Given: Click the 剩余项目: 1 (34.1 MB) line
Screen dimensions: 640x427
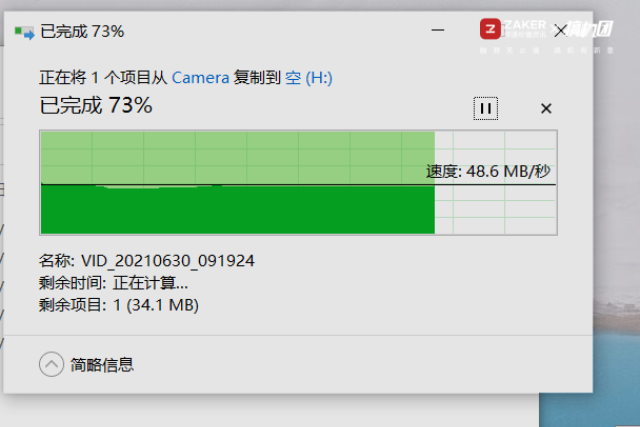Looking at the screenshot, I should coord(119,305).
